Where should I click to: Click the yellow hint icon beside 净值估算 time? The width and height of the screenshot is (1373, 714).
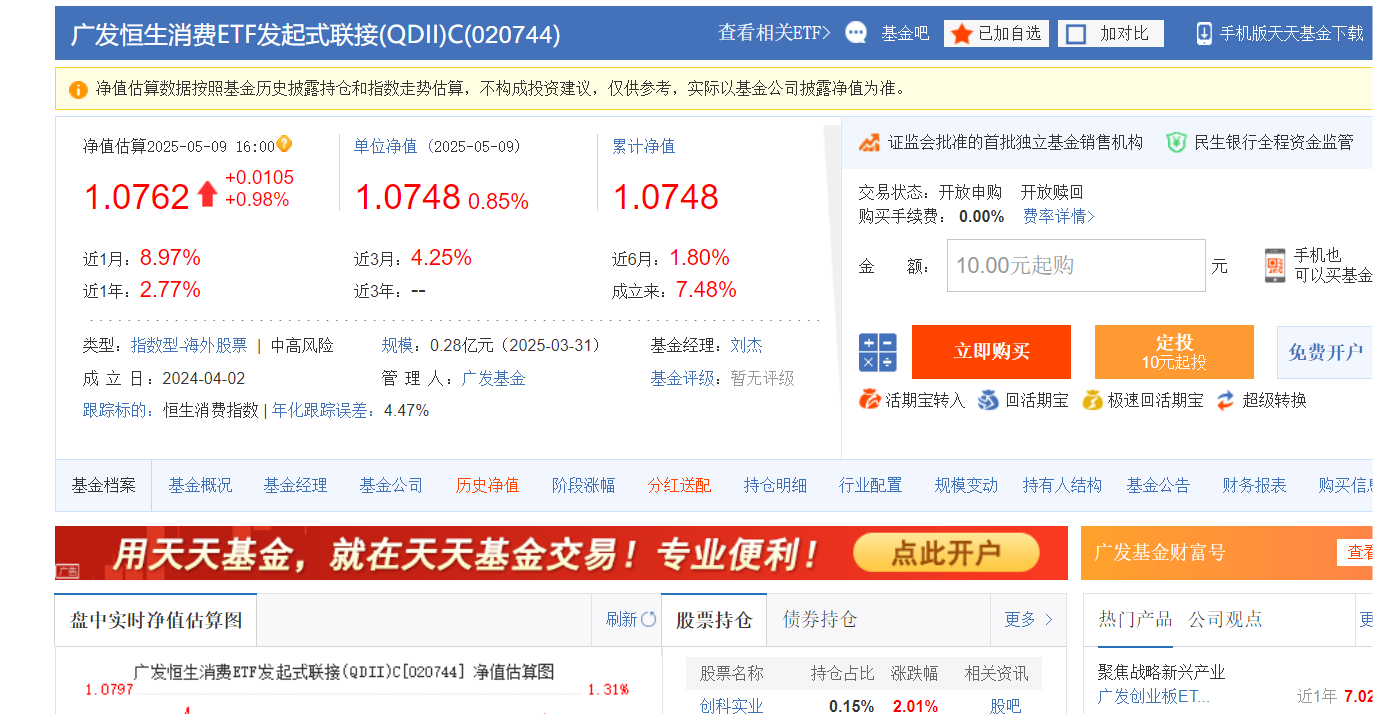(x=284, y=143)
